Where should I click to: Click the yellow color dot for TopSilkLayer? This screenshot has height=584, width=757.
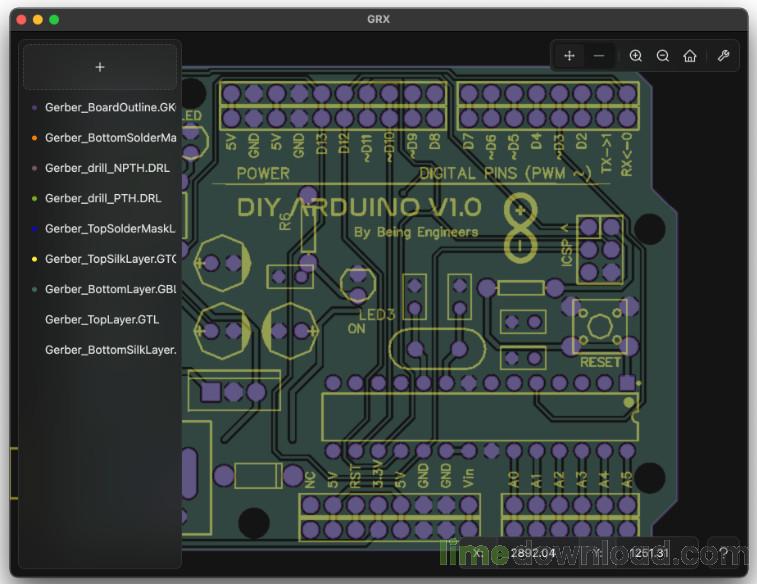[x=34, y=259]
